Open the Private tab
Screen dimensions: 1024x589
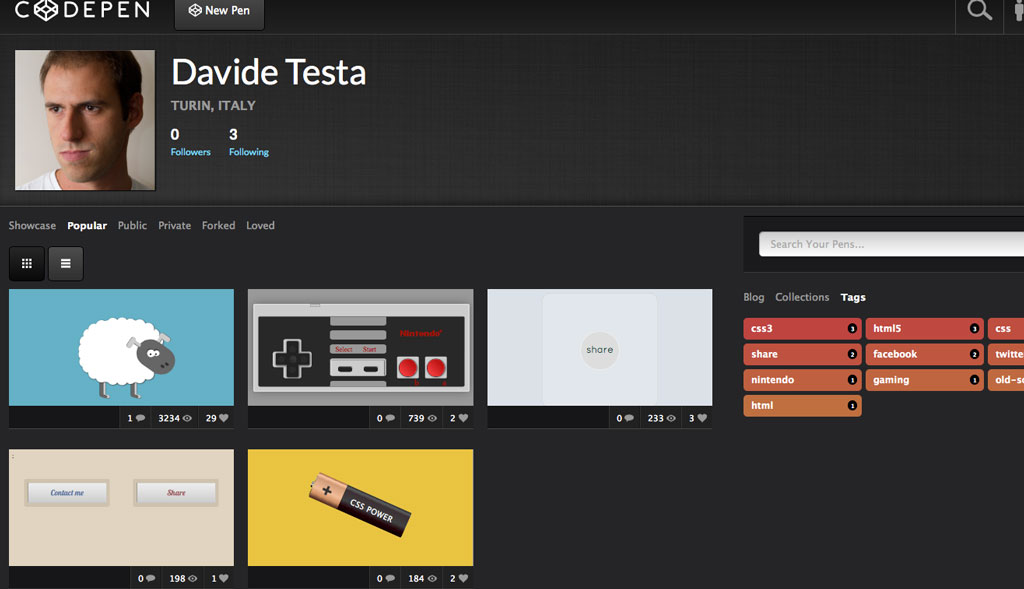click(x=174, y=225)
